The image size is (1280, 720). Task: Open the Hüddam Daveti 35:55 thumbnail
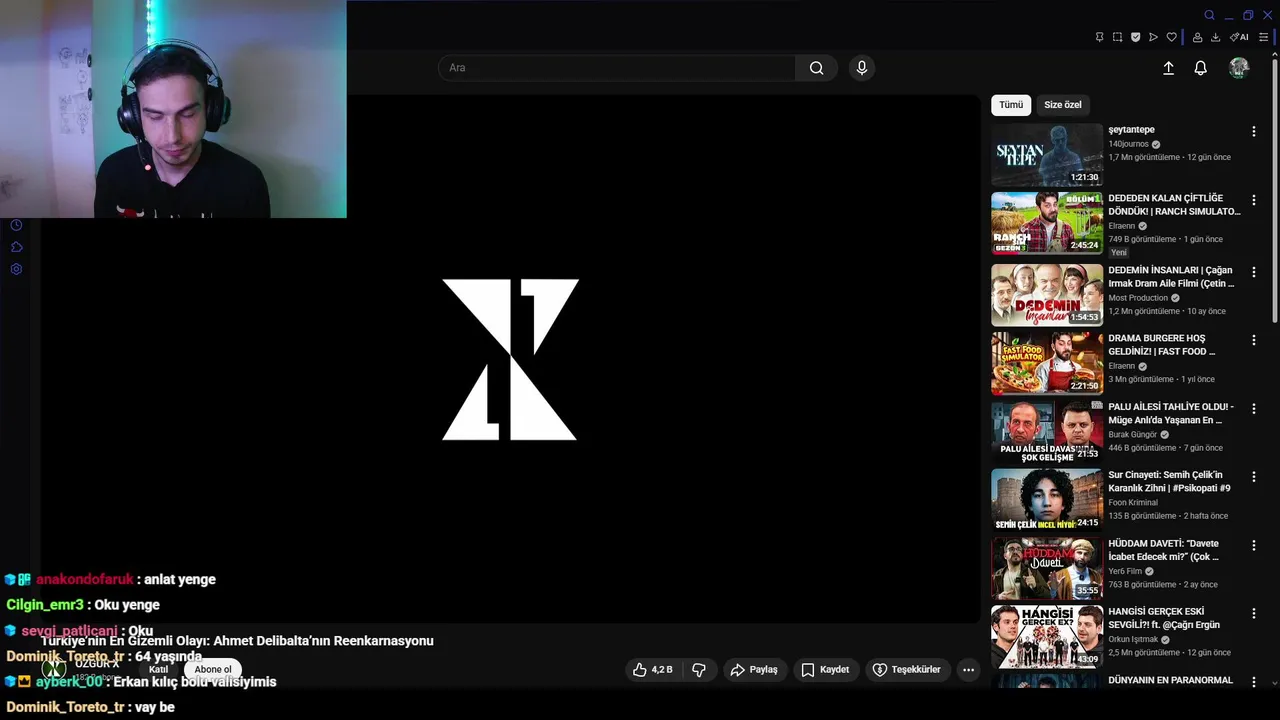(x=1047, y=569)
